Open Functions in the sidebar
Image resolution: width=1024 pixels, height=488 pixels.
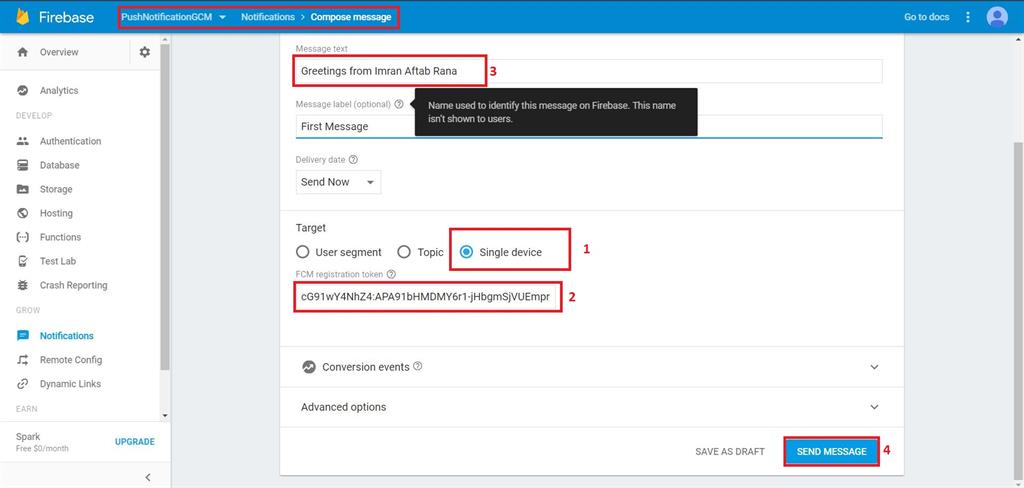click(60, 237)
